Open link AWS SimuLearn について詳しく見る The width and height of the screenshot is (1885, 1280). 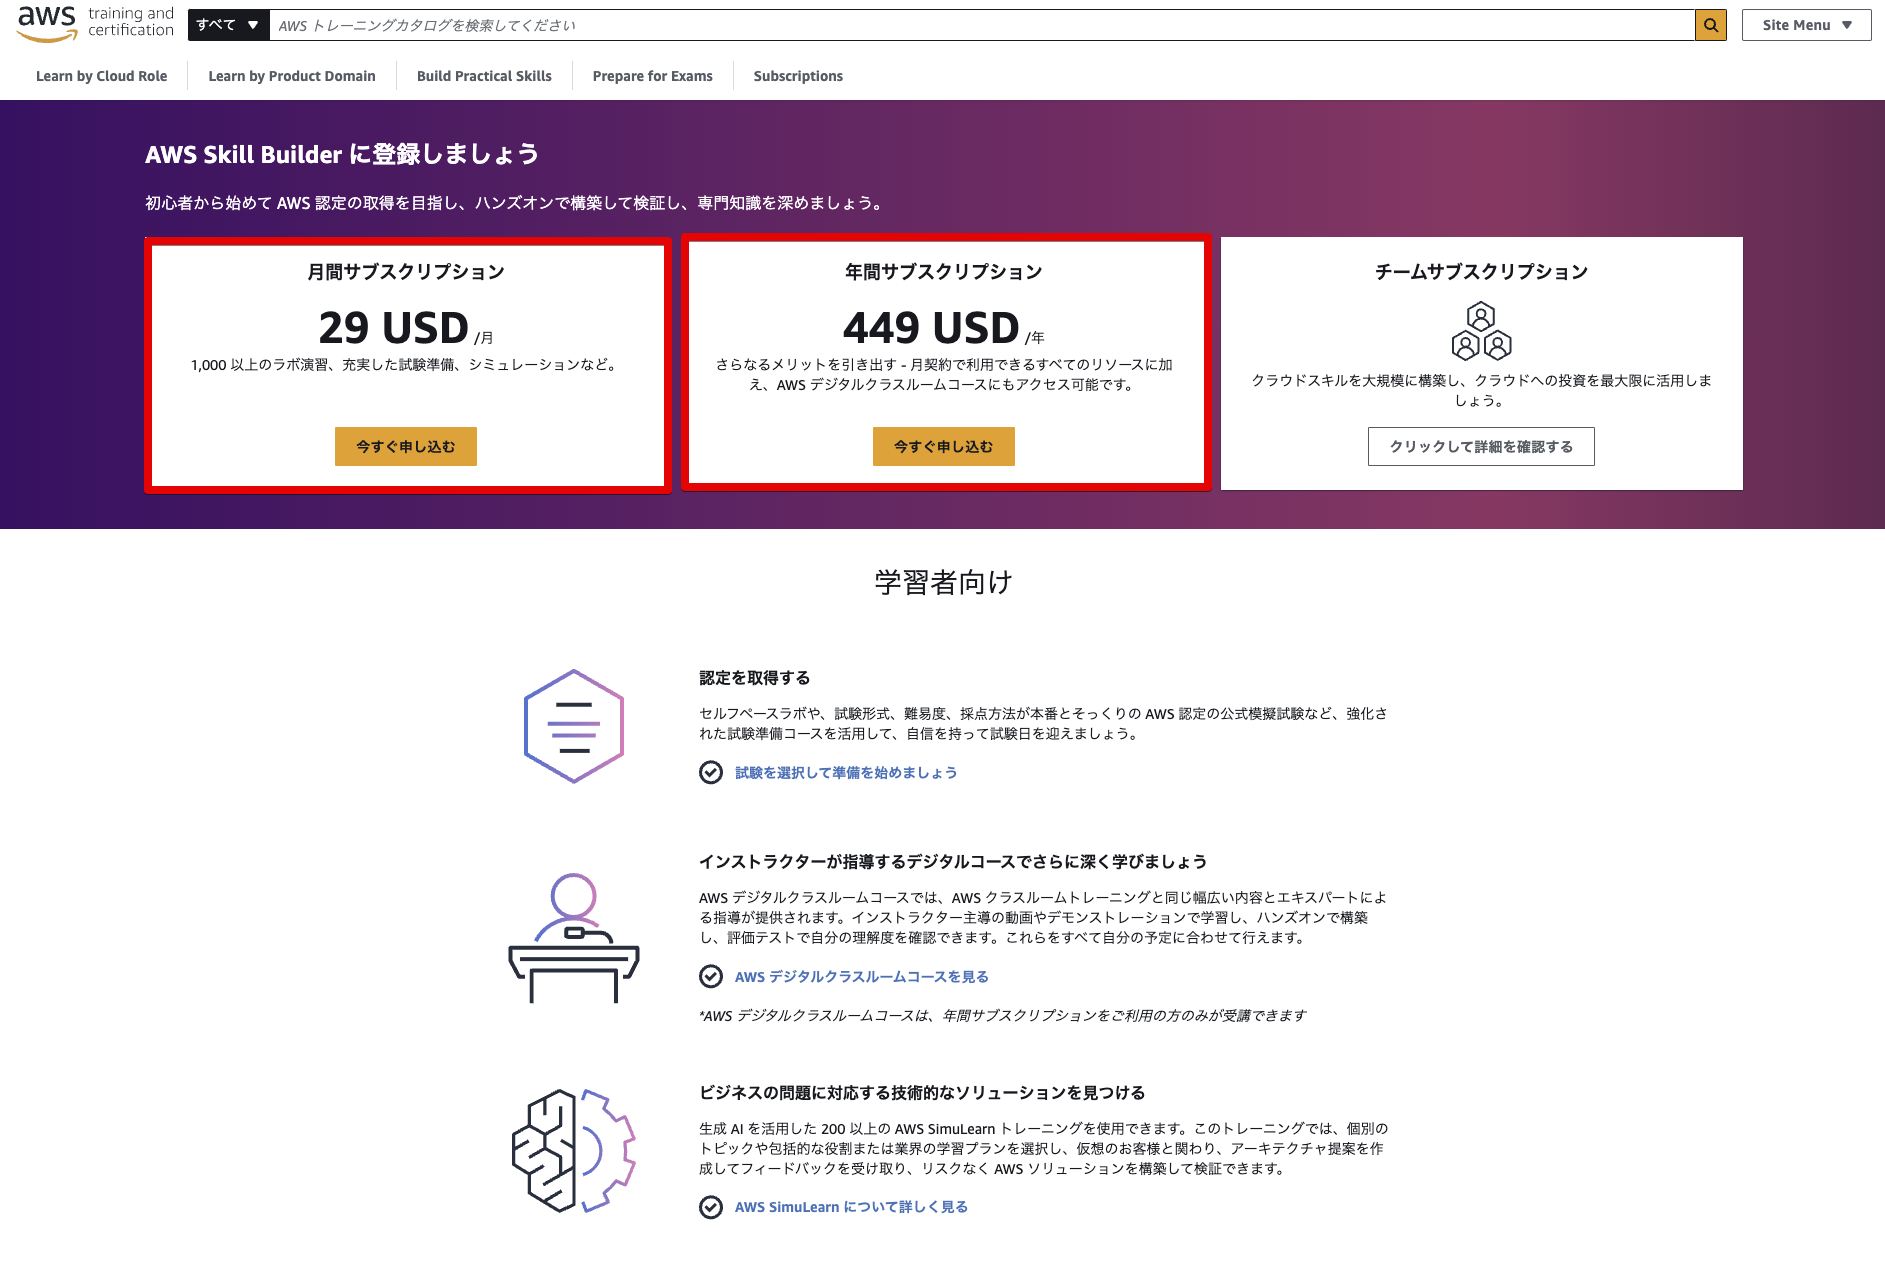click(851, 1207)
